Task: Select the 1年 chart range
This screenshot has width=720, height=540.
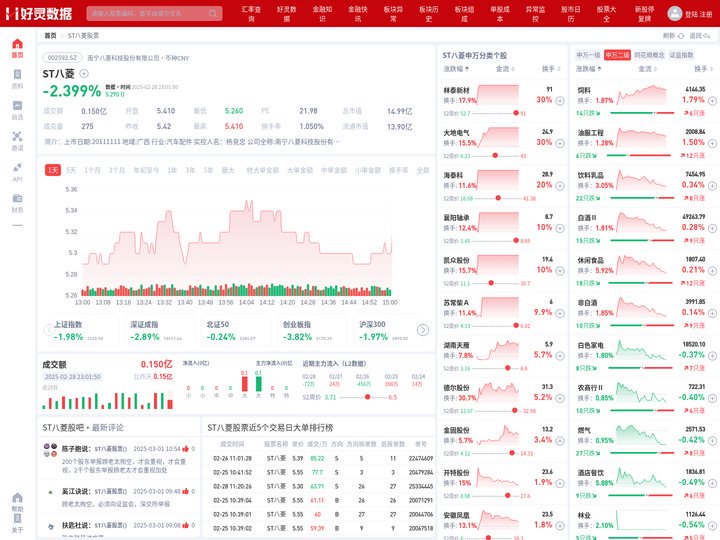Action: pyautogui.click(x=172, y=170)
